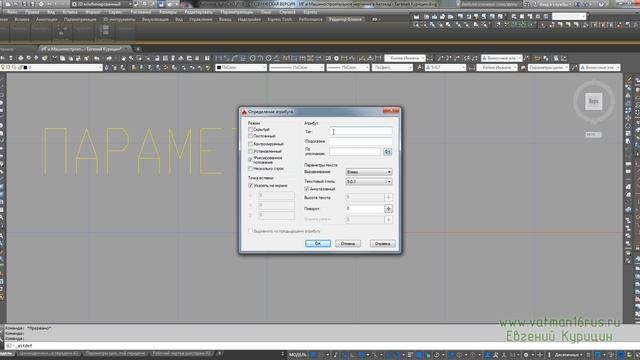Uncheck Фиксированное положение (Lock position)
Image resolution: width=640 pixels, height=360 pixels.
[x=251, y=160]
